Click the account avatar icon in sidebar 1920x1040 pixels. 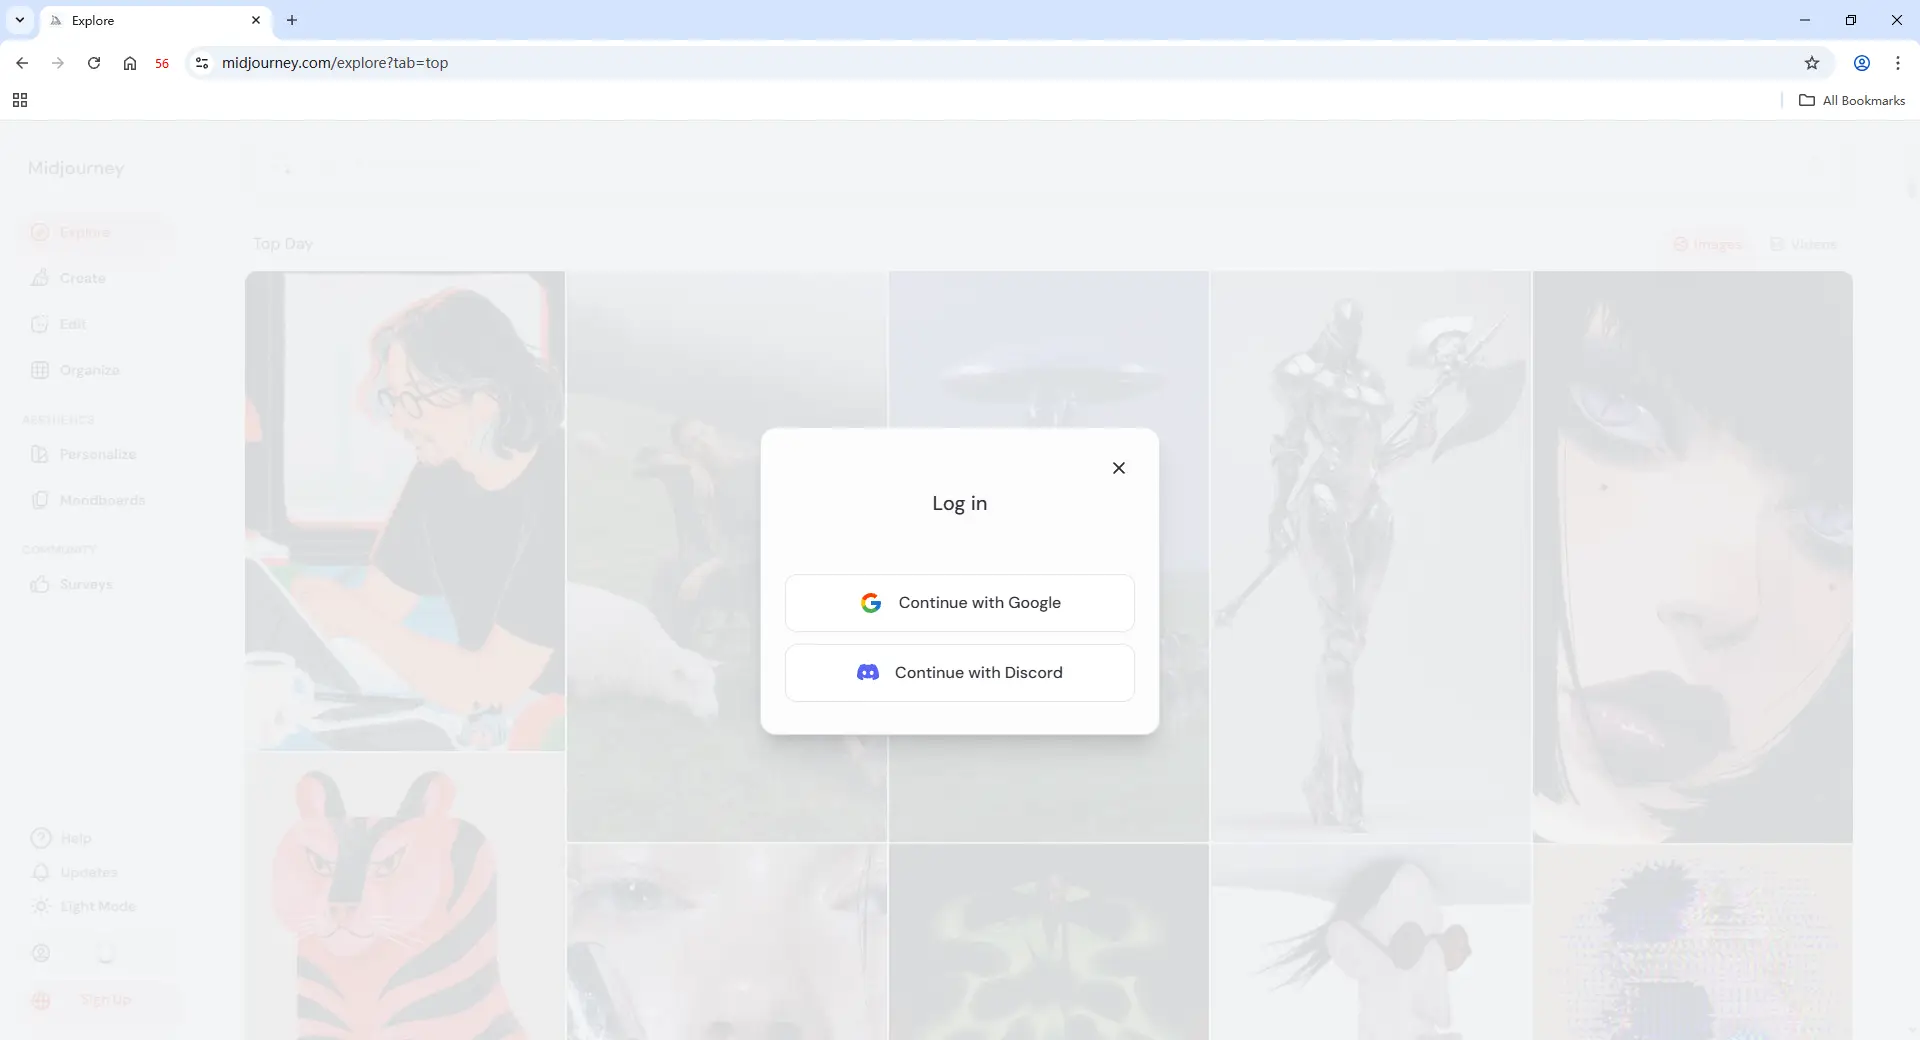[41, 953]
